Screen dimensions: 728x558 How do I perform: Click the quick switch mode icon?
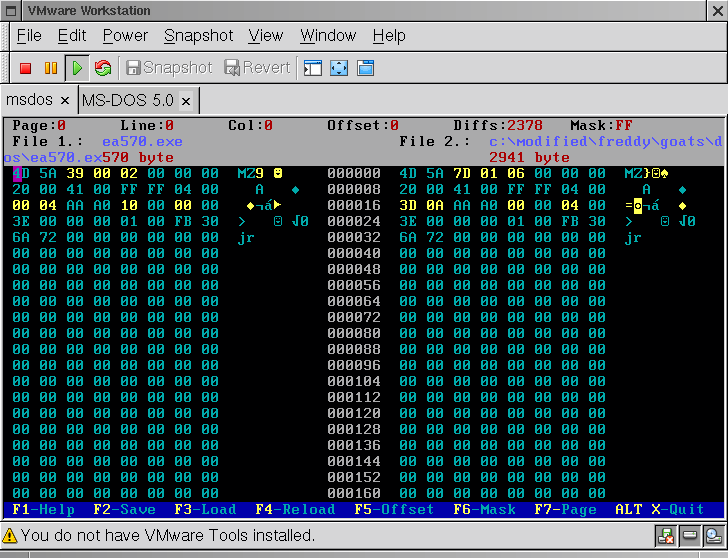point(365,68)
